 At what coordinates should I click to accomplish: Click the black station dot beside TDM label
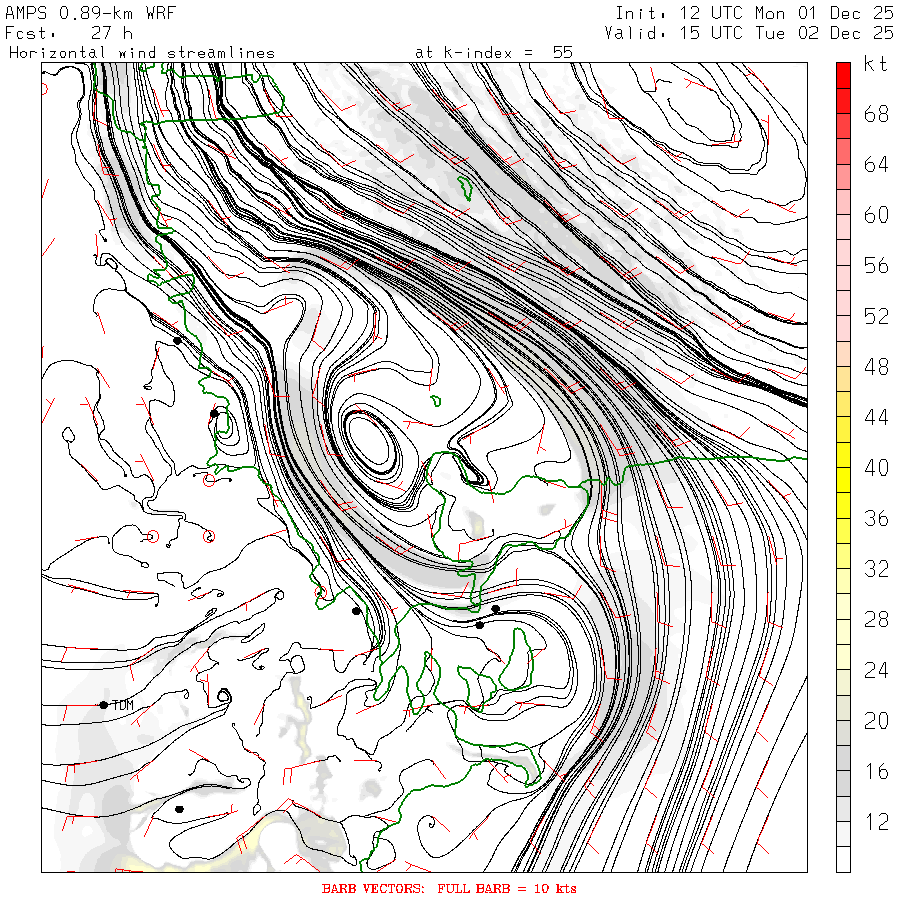103,705
